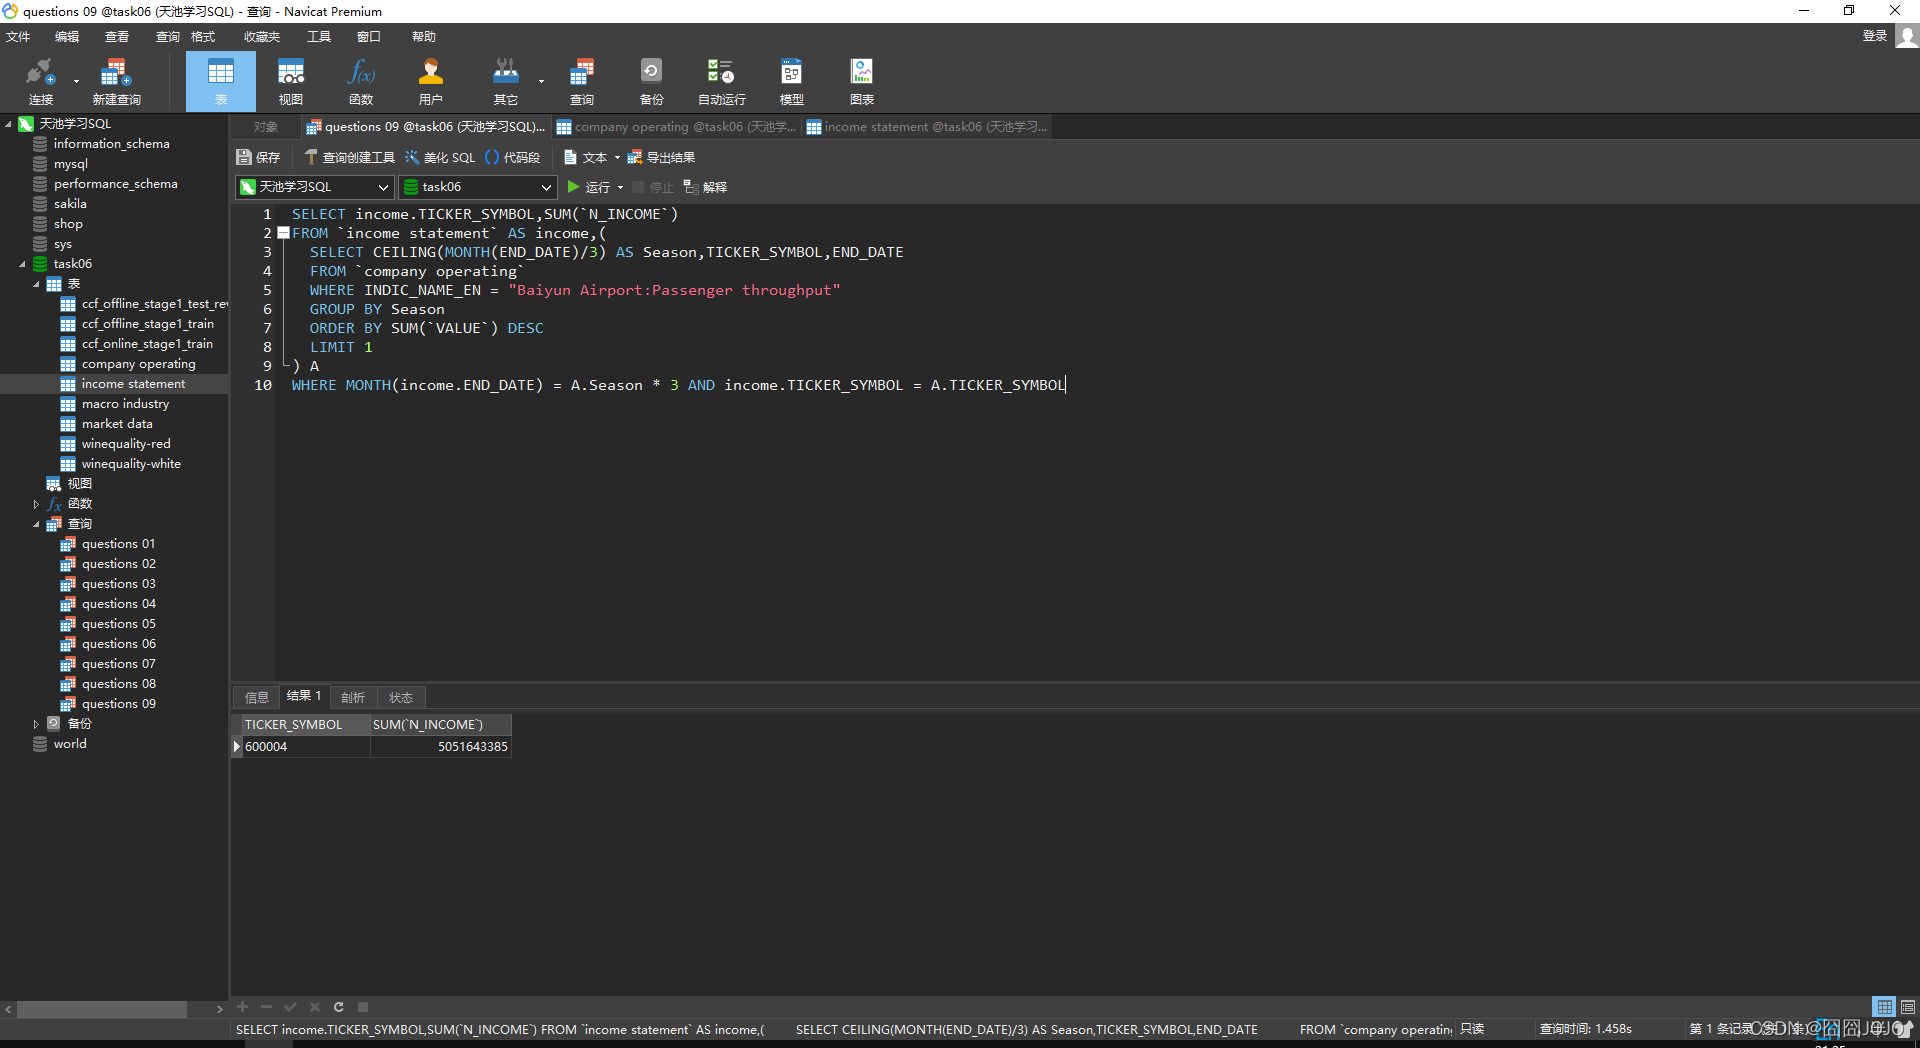Select the market data table
Screen dimensions: 1920x1048
117,424
